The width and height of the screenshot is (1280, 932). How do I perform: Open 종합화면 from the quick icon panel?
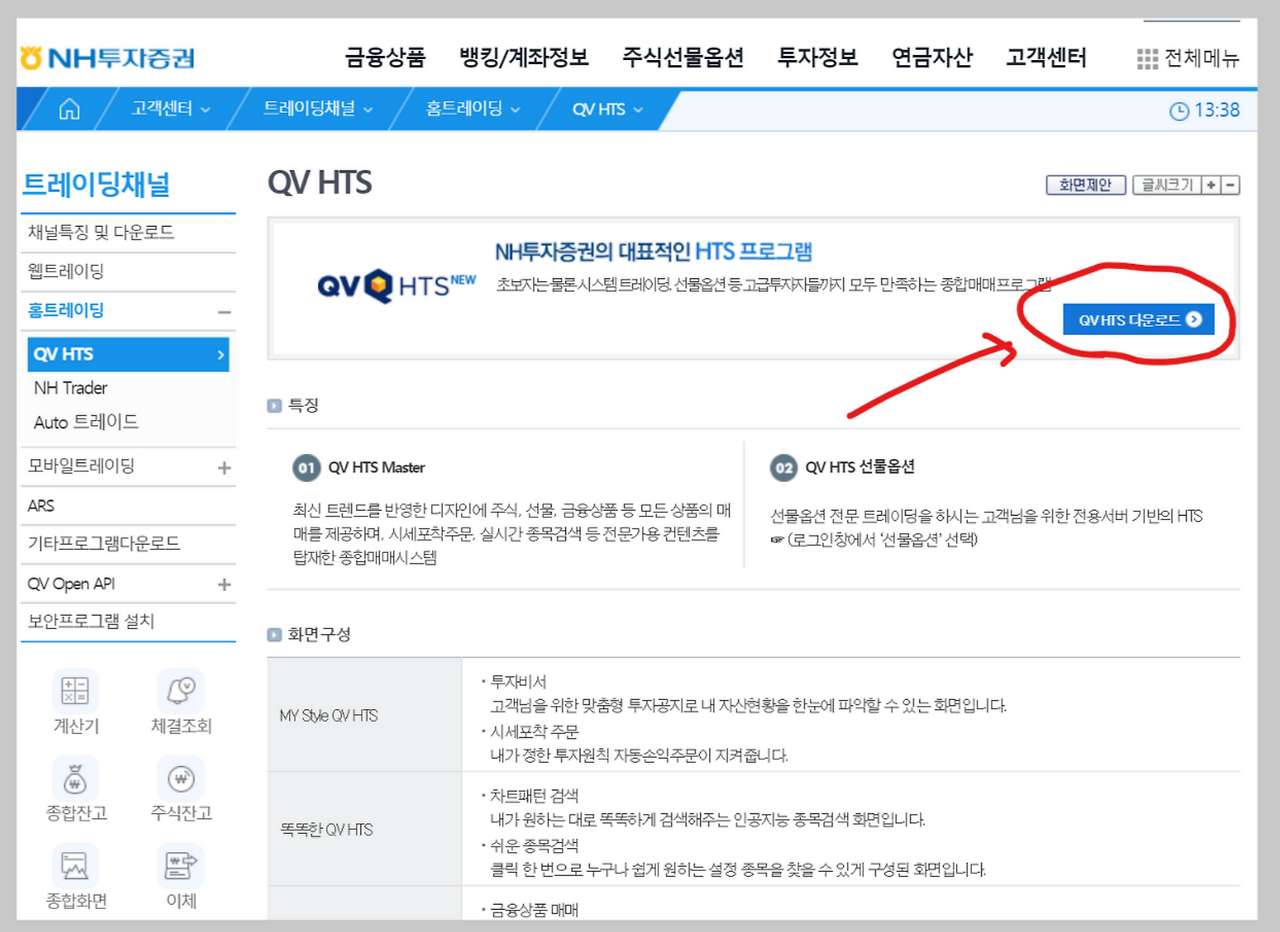click(76, 872)
